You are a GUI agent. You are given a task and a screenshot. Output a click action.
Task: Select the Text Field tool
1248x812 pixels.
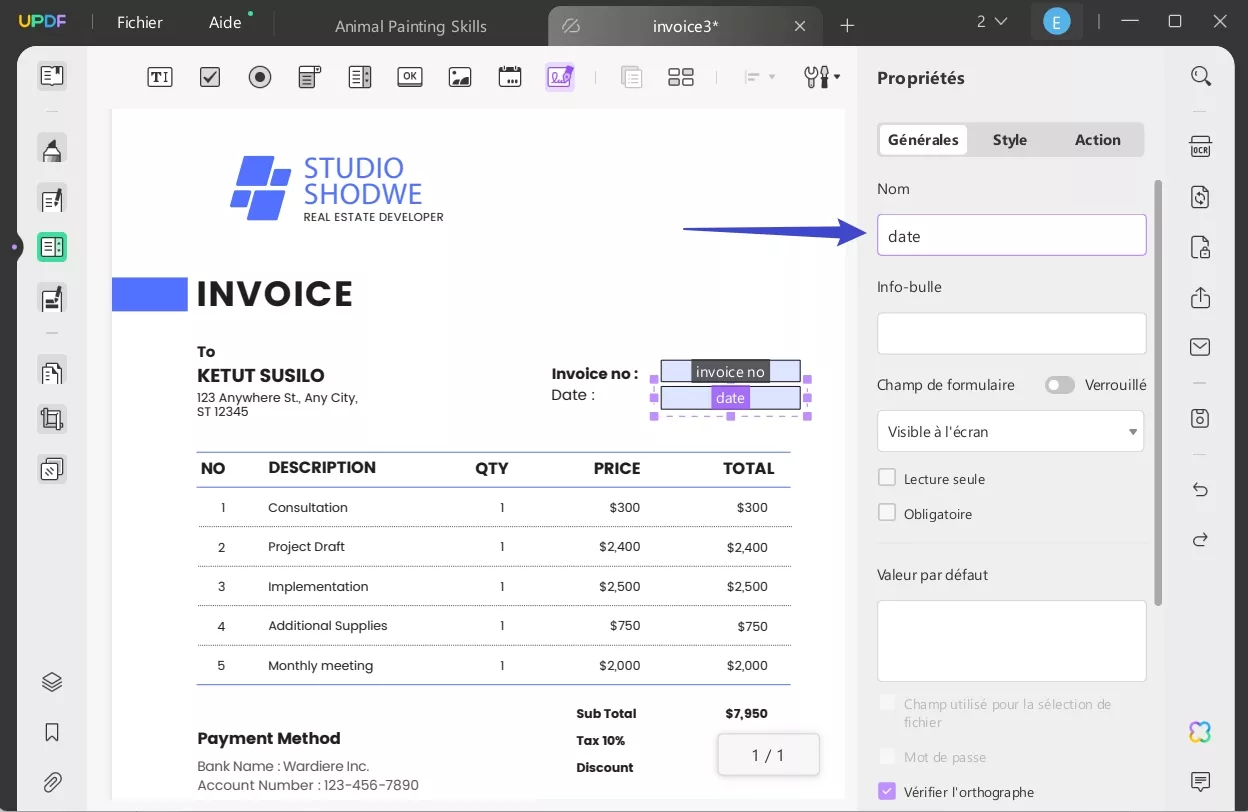tap(160, 77)
